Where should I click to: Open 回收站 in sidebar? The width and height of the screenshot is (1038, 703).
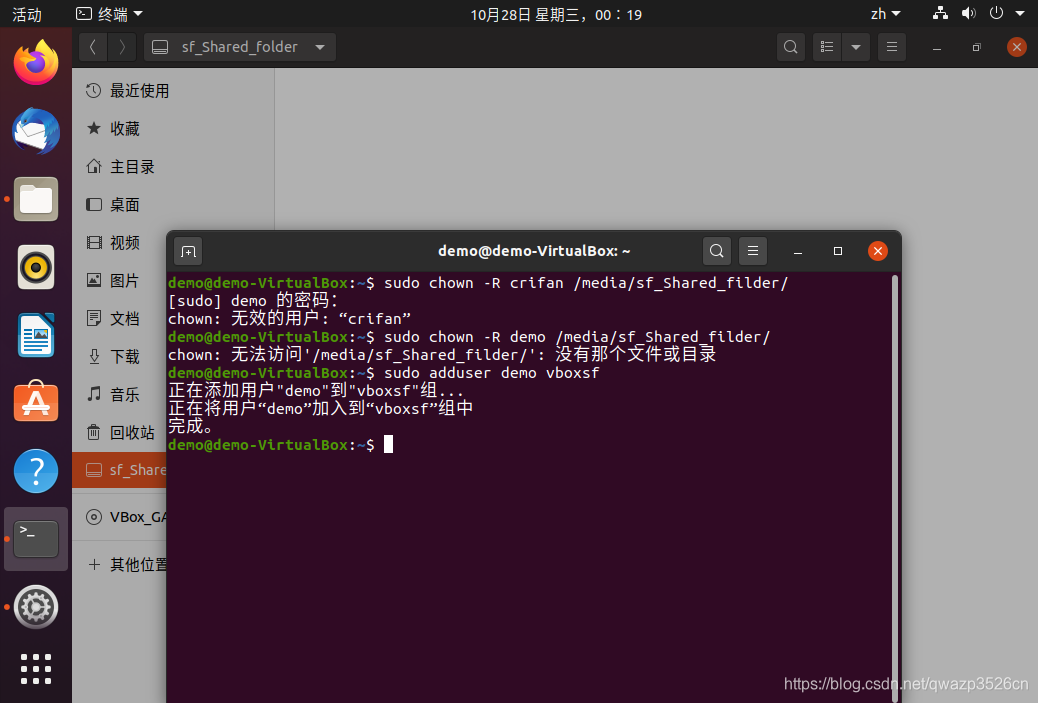coord(120,433)
